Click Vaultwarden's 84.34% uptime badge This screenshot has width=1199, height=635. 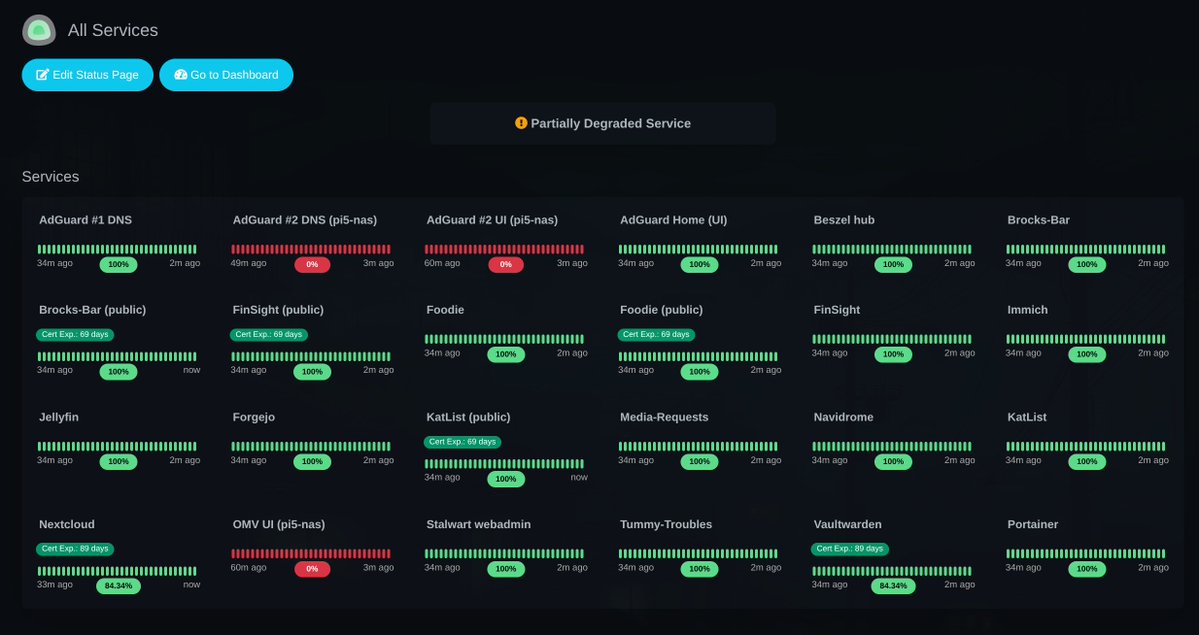893,586
